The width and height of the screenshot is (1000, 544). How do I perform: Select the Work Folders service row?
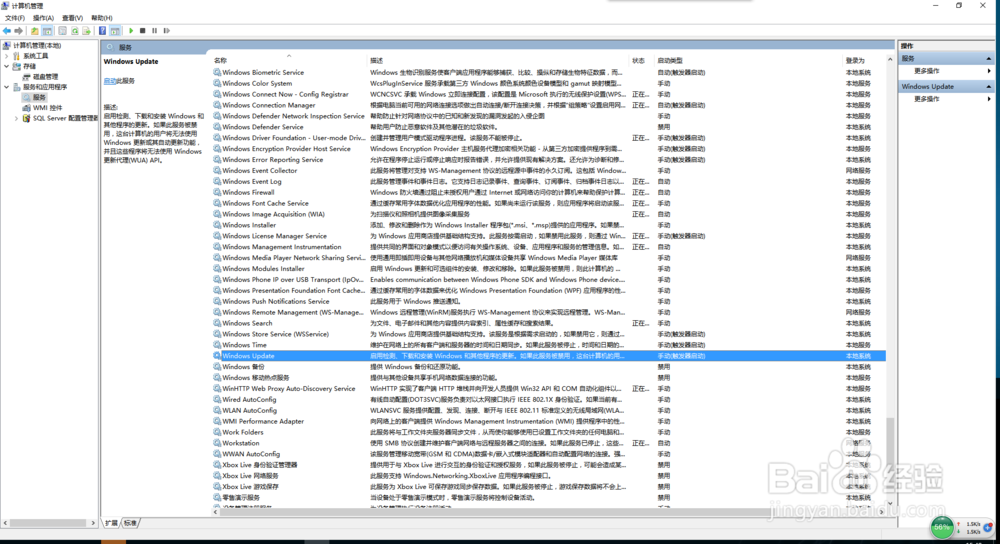[549, 432]
